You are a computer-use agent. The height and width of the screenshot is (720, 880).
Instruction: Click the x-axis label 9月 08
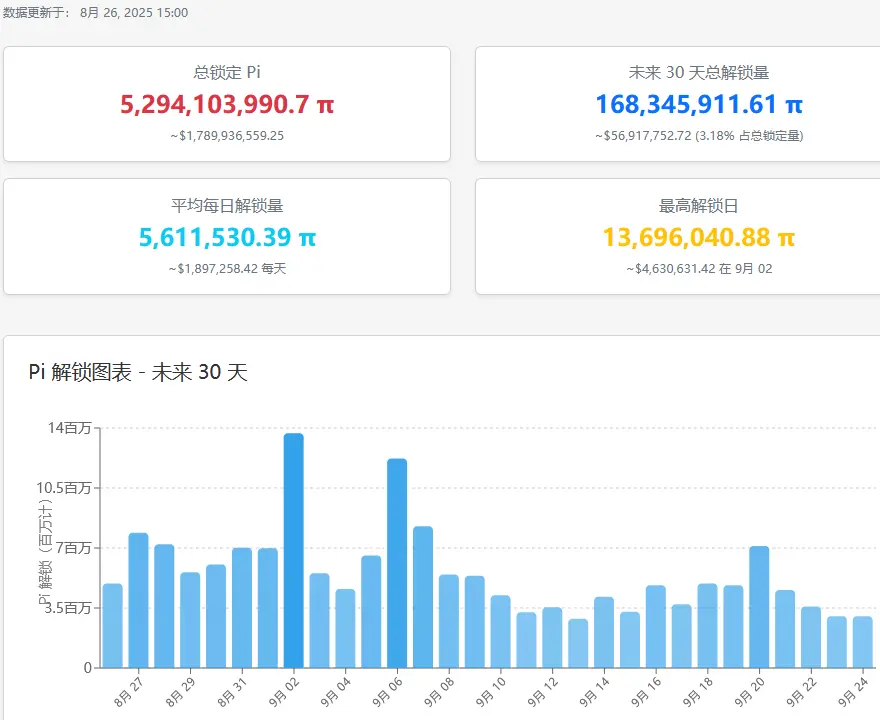439,692
